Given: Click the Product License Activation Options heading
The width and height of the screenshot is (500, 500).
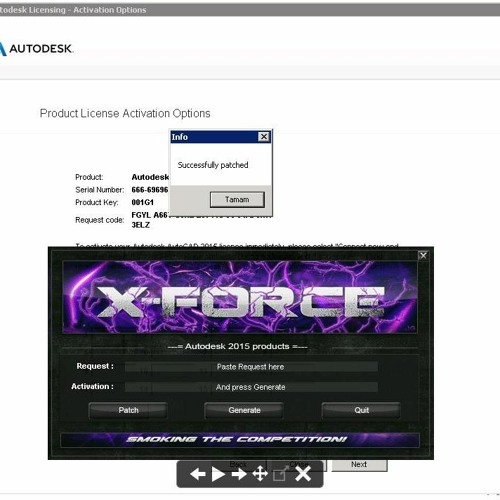Looking at the screenshot, I should [125, 113].
